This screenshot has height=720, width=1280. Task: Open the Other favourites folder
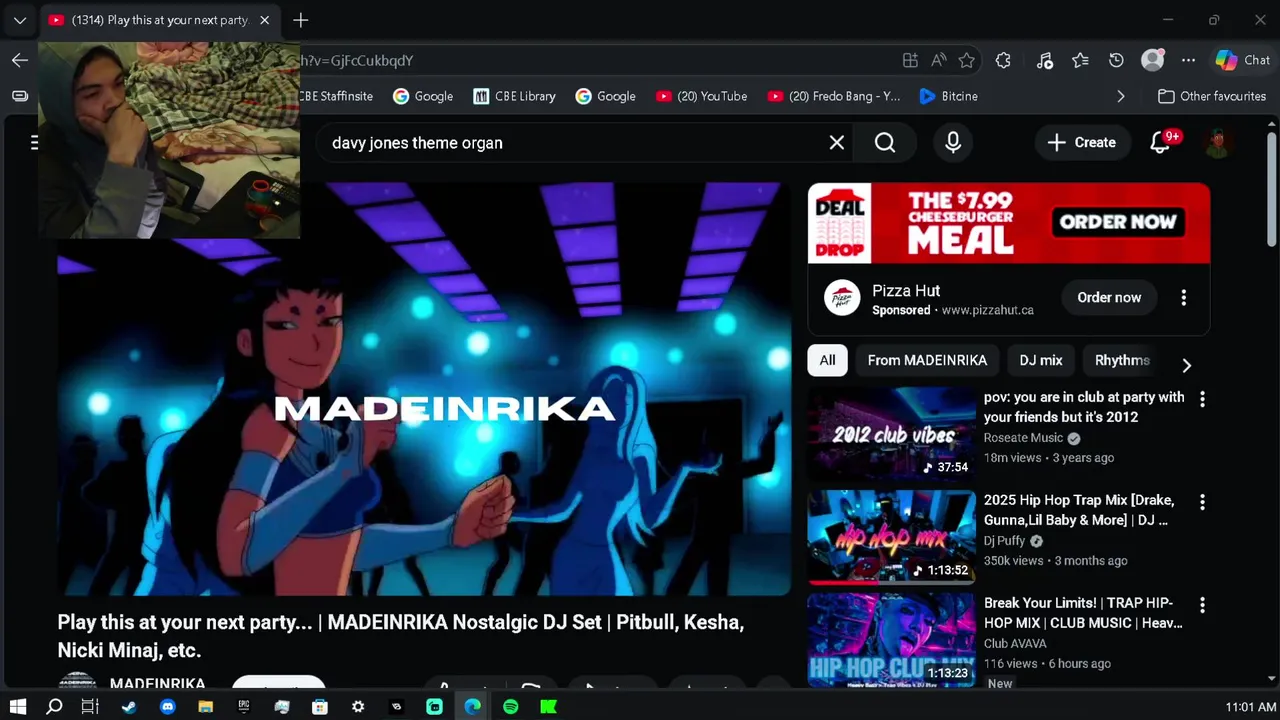tap(1212, 96)
